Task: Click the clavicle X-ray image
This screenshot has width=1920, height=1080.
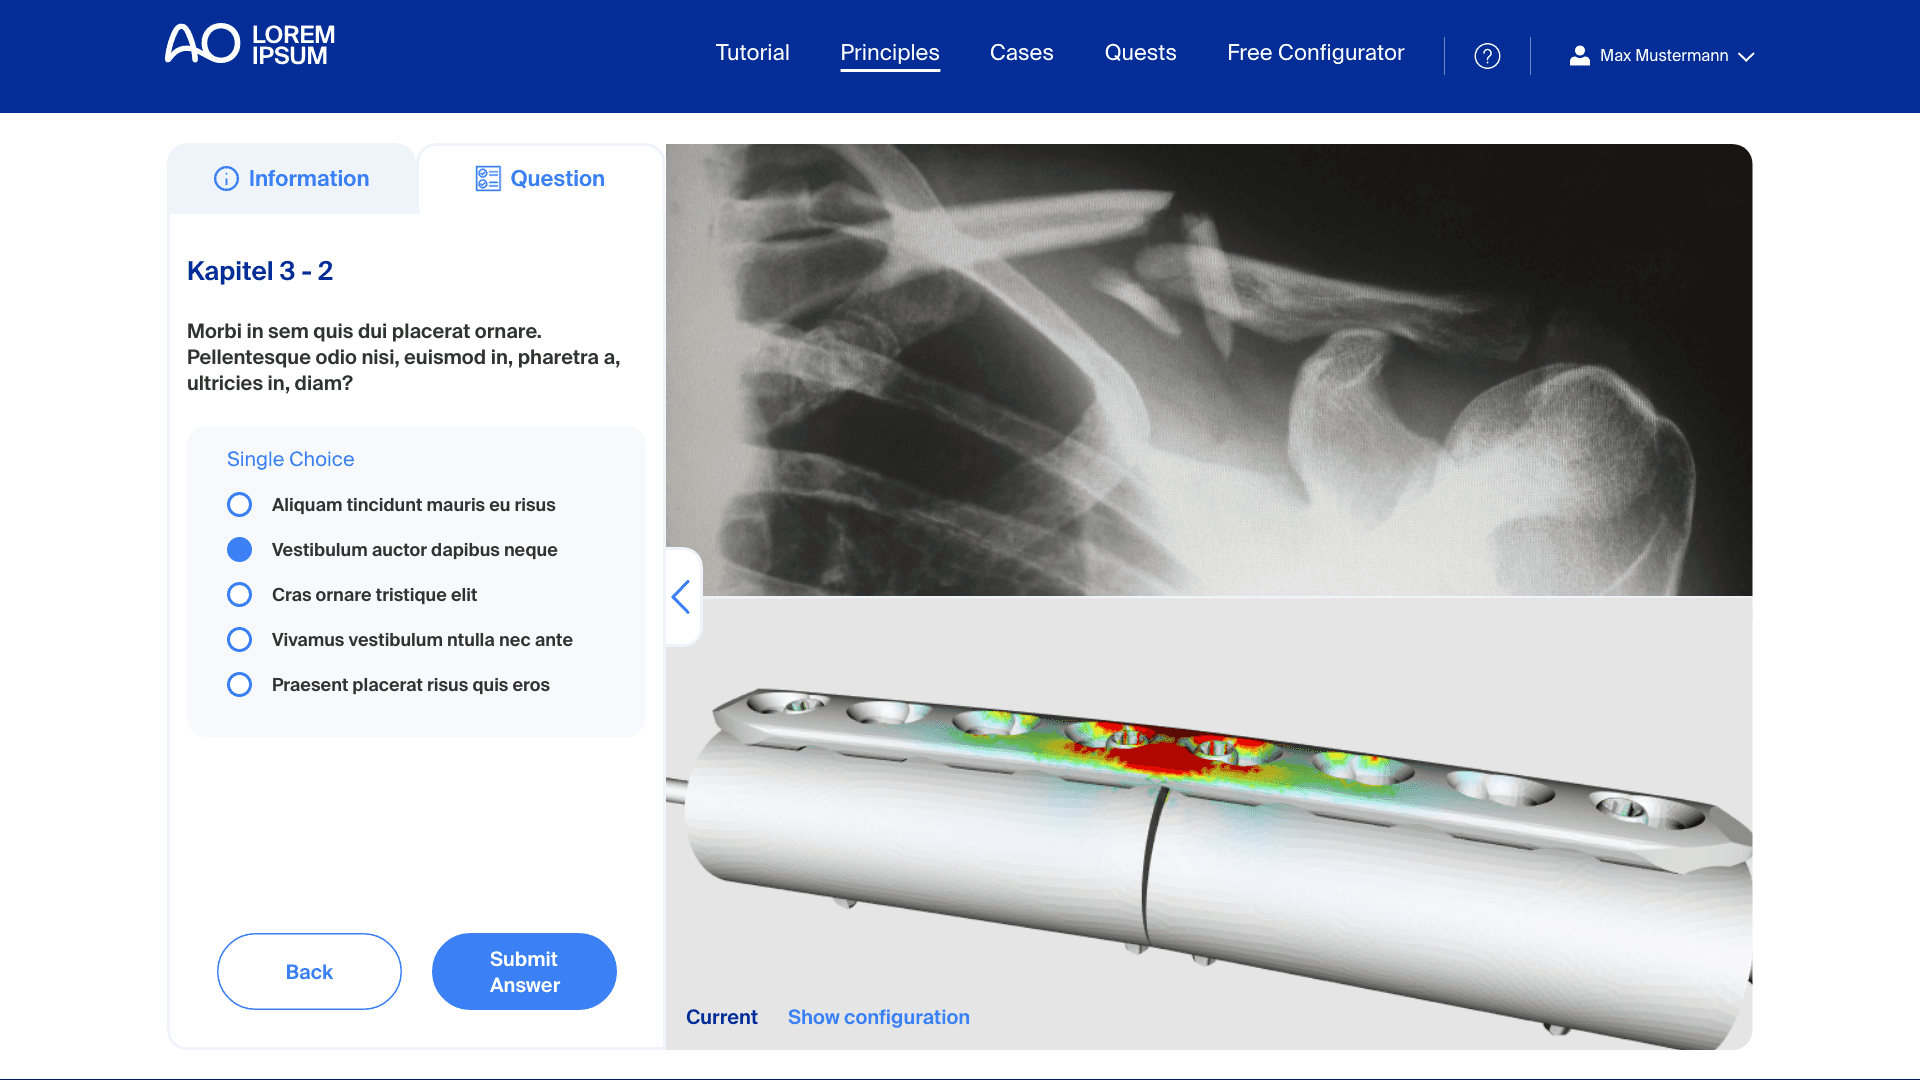Action: 1209,370
